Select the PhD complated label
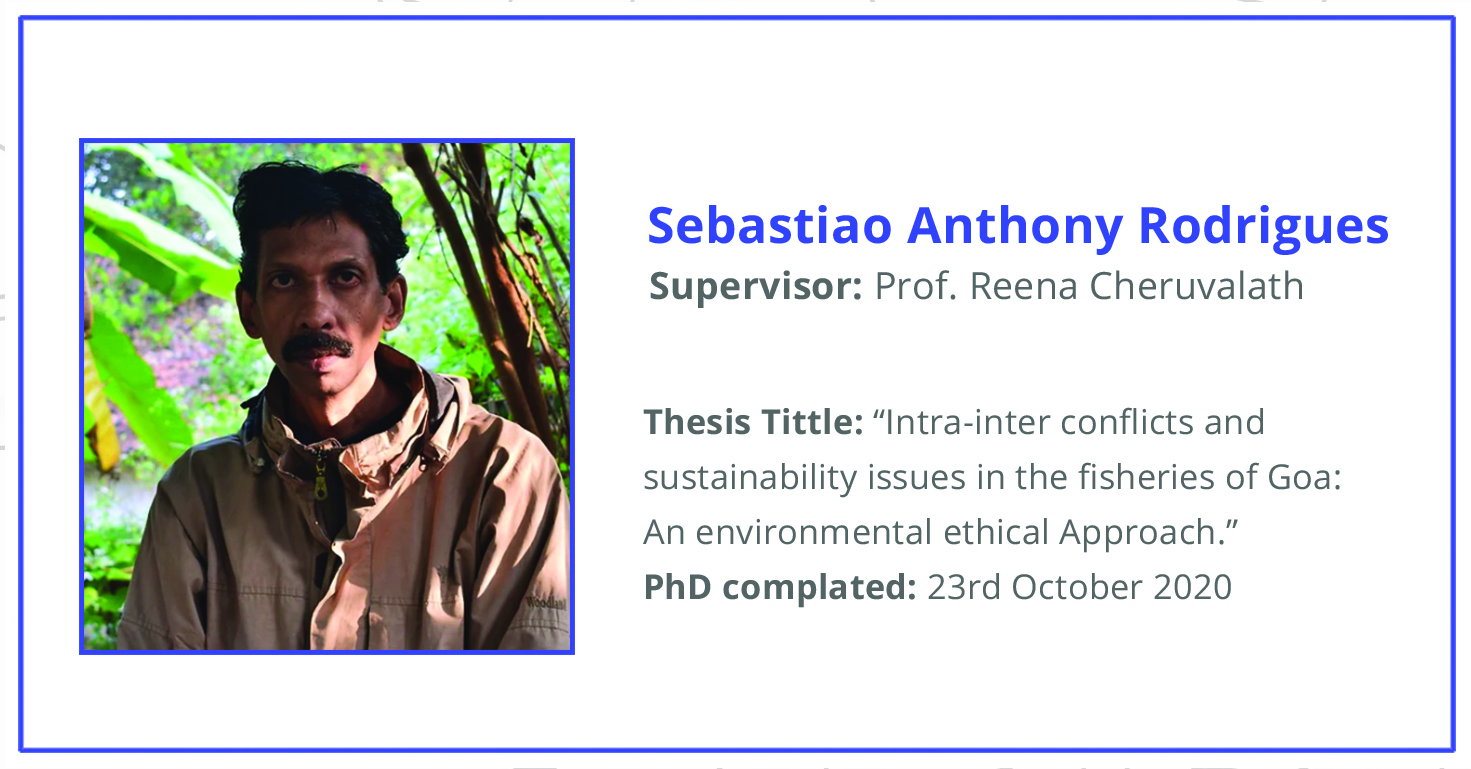This screenshot has height=769, width=1471. coord(780,587)
